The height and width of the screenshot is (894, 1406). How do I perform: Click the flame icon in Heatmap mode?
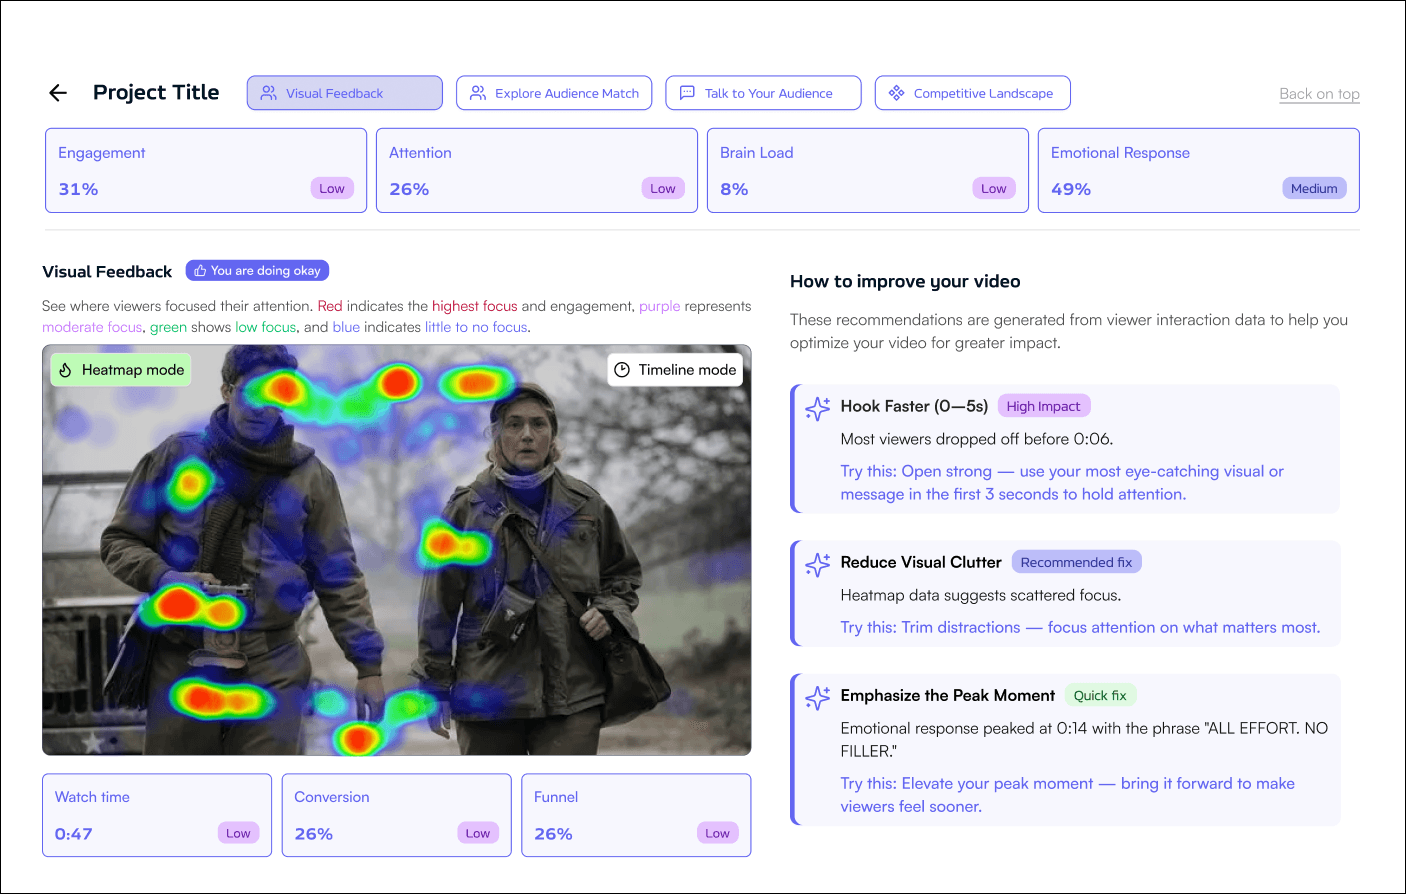pos(65,370)
